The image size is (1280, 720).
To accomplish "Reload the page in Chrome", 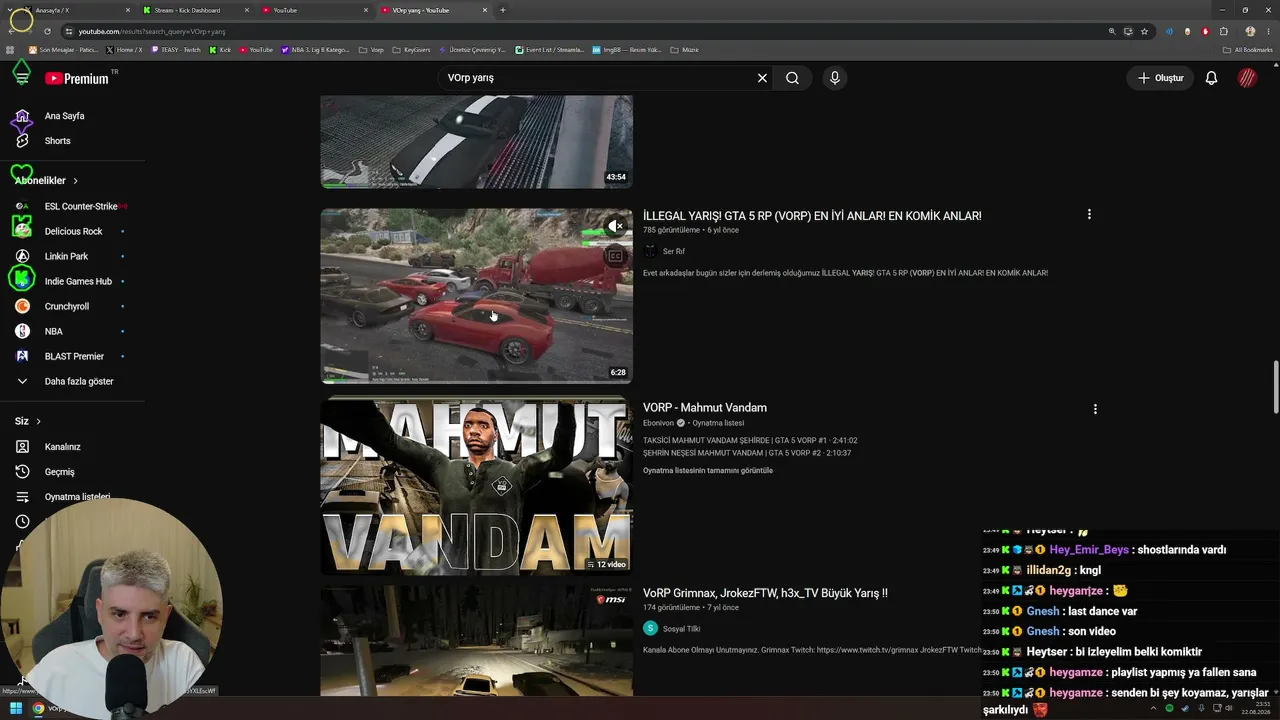I will pyautogui.click(x=47, y=31).
